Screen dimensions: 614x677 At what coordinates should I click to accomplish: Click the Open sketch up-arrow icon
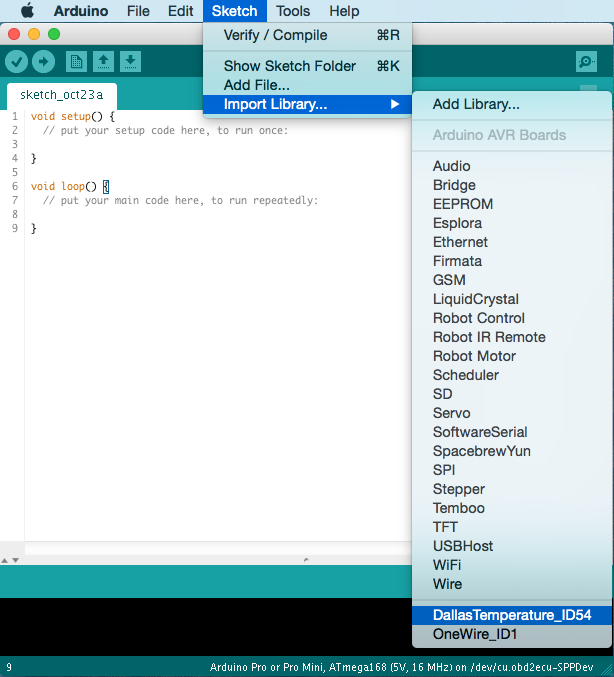pos(103,62)
